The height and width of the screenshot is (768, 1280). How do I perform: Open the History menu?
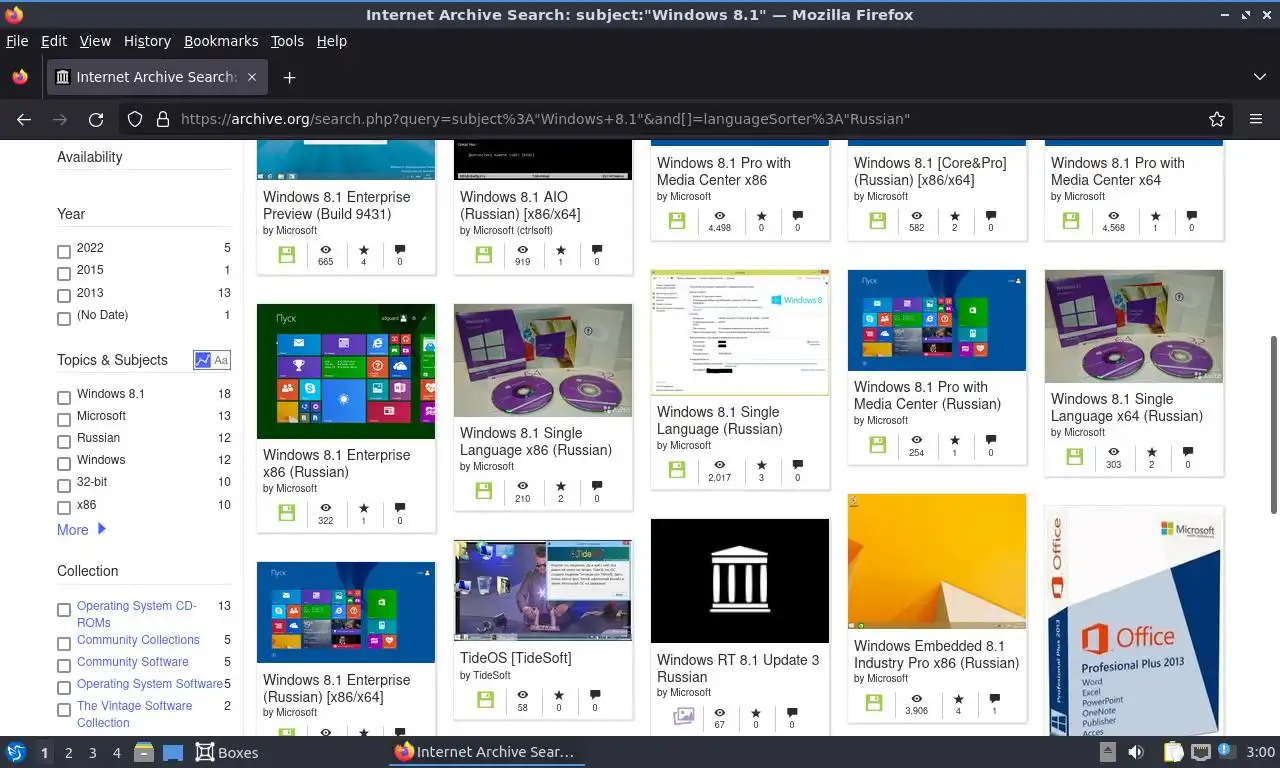(x=147, y=41)
